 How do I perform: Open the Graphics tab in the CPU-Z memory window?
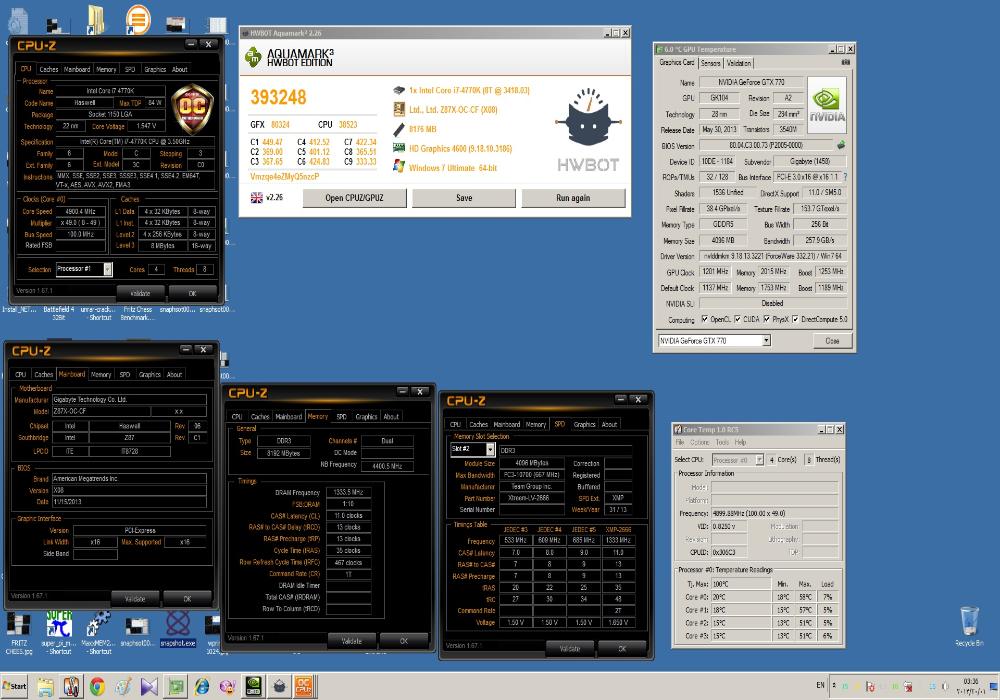[x=366, y=417]
